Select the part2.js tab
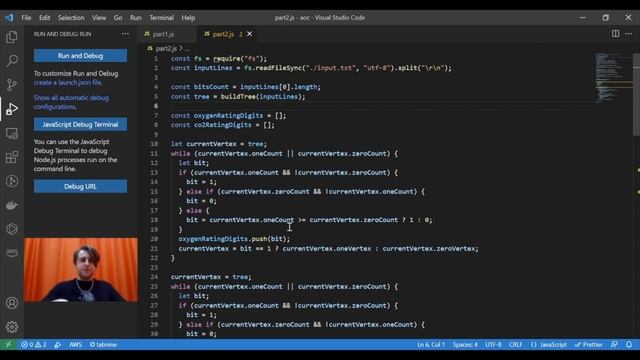Image resolution: width=640 pixels, height=360 pixels. (223, 34)
